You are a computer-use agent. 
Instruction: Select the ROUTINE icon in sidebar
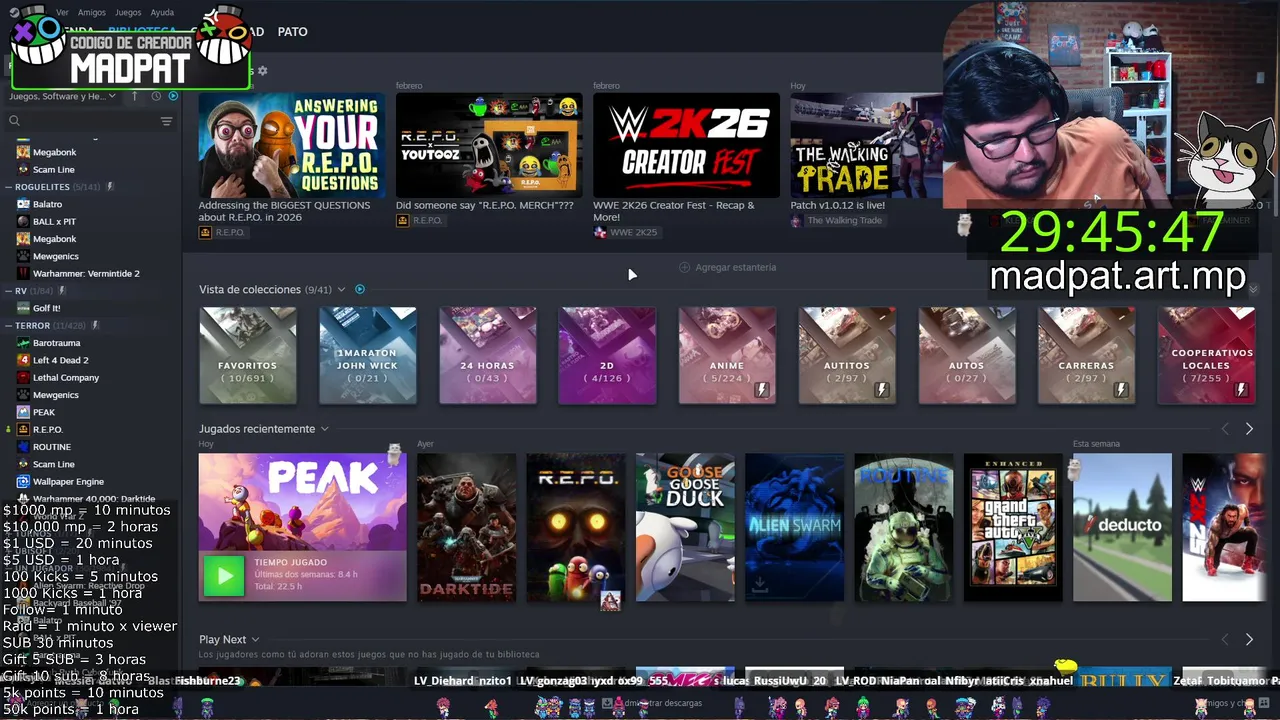(23, 447)
